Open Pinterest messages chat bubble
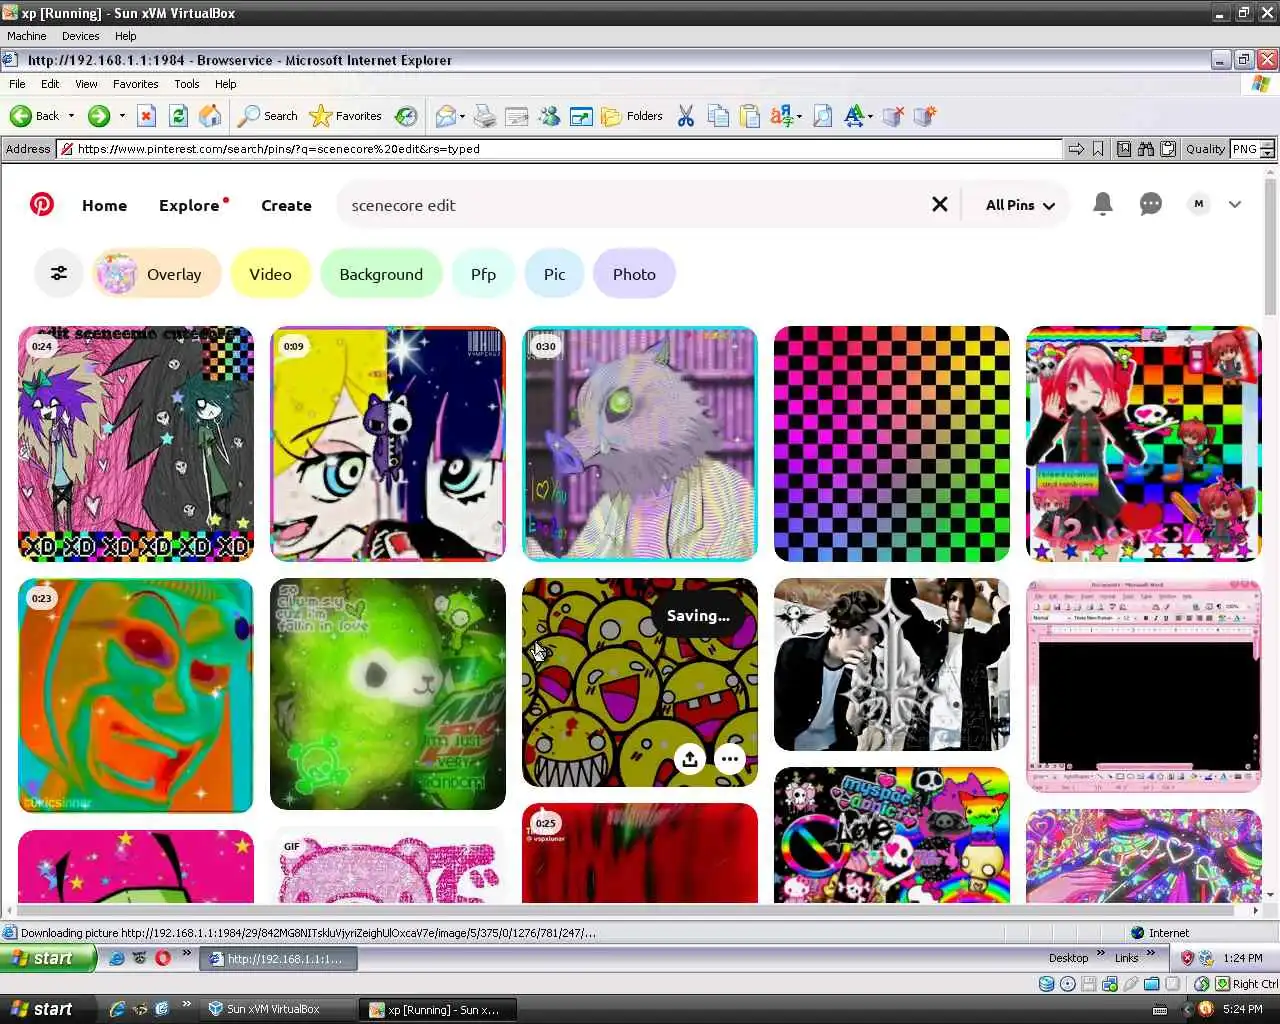This screenshot has height=1024, width=1280. [1151, 204]
